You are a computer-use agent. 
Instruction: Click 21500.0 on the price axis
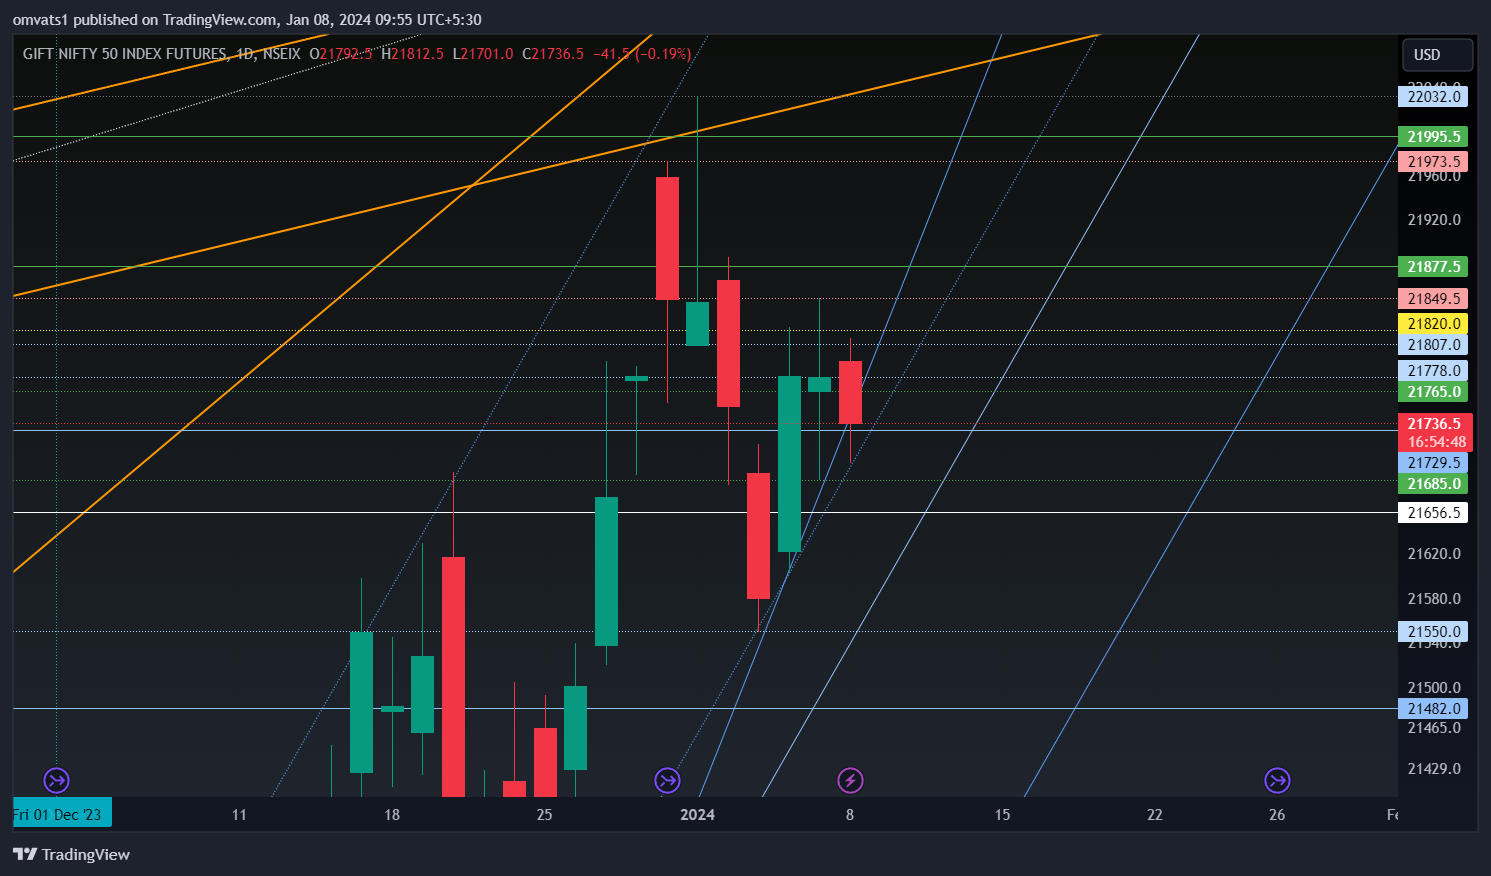pyautogui.click(x=1434, y=688)
